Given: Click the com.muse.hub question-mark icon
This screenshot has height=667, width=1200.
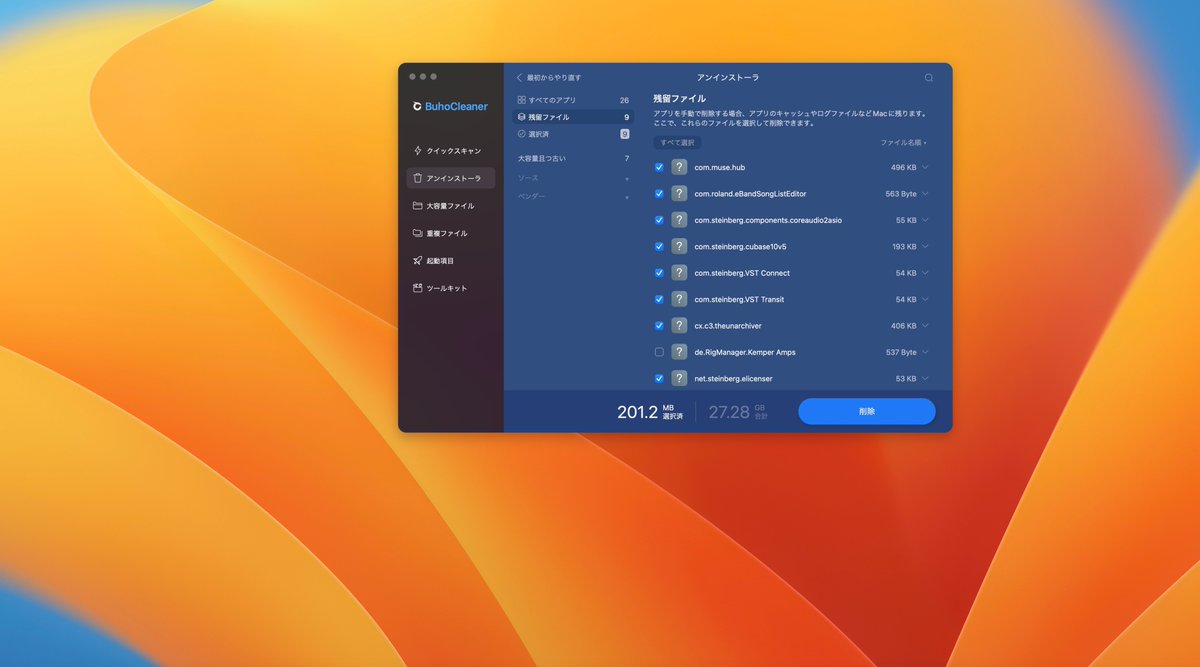Looking at the screenshot, I should (x=679, y=167).
